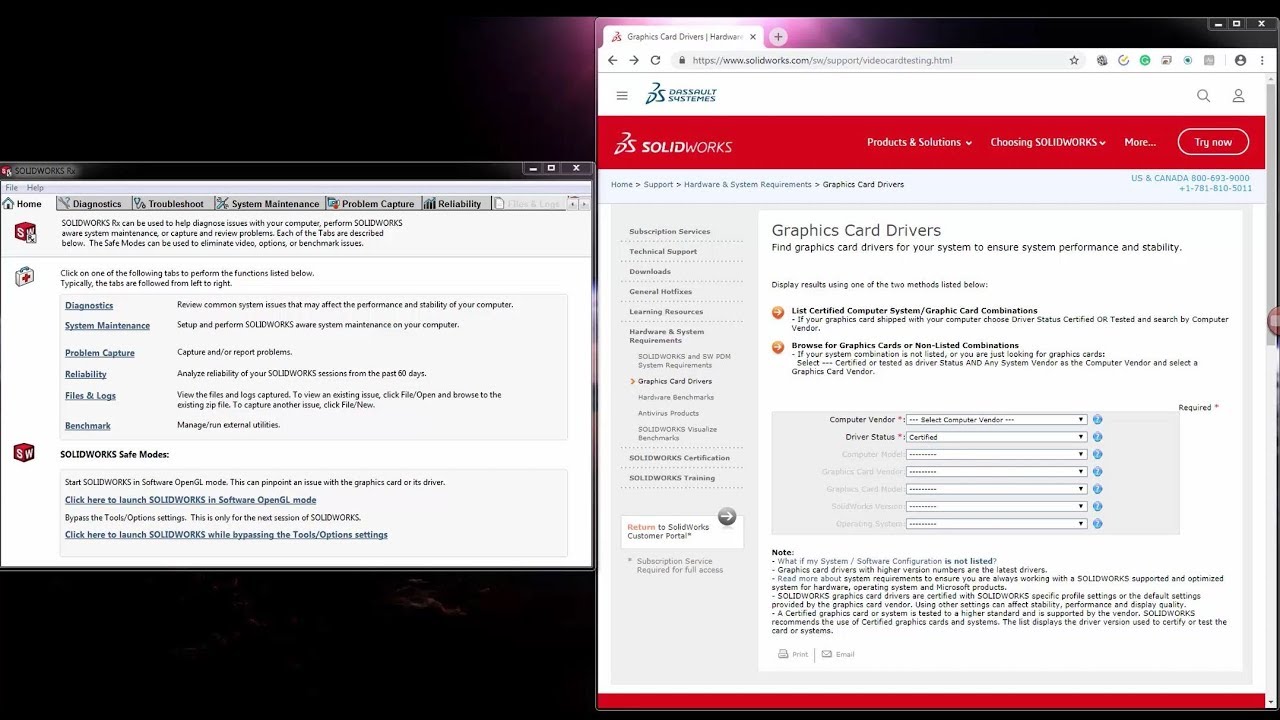Switch to the Problem Capture tab

tap(371, 203)
